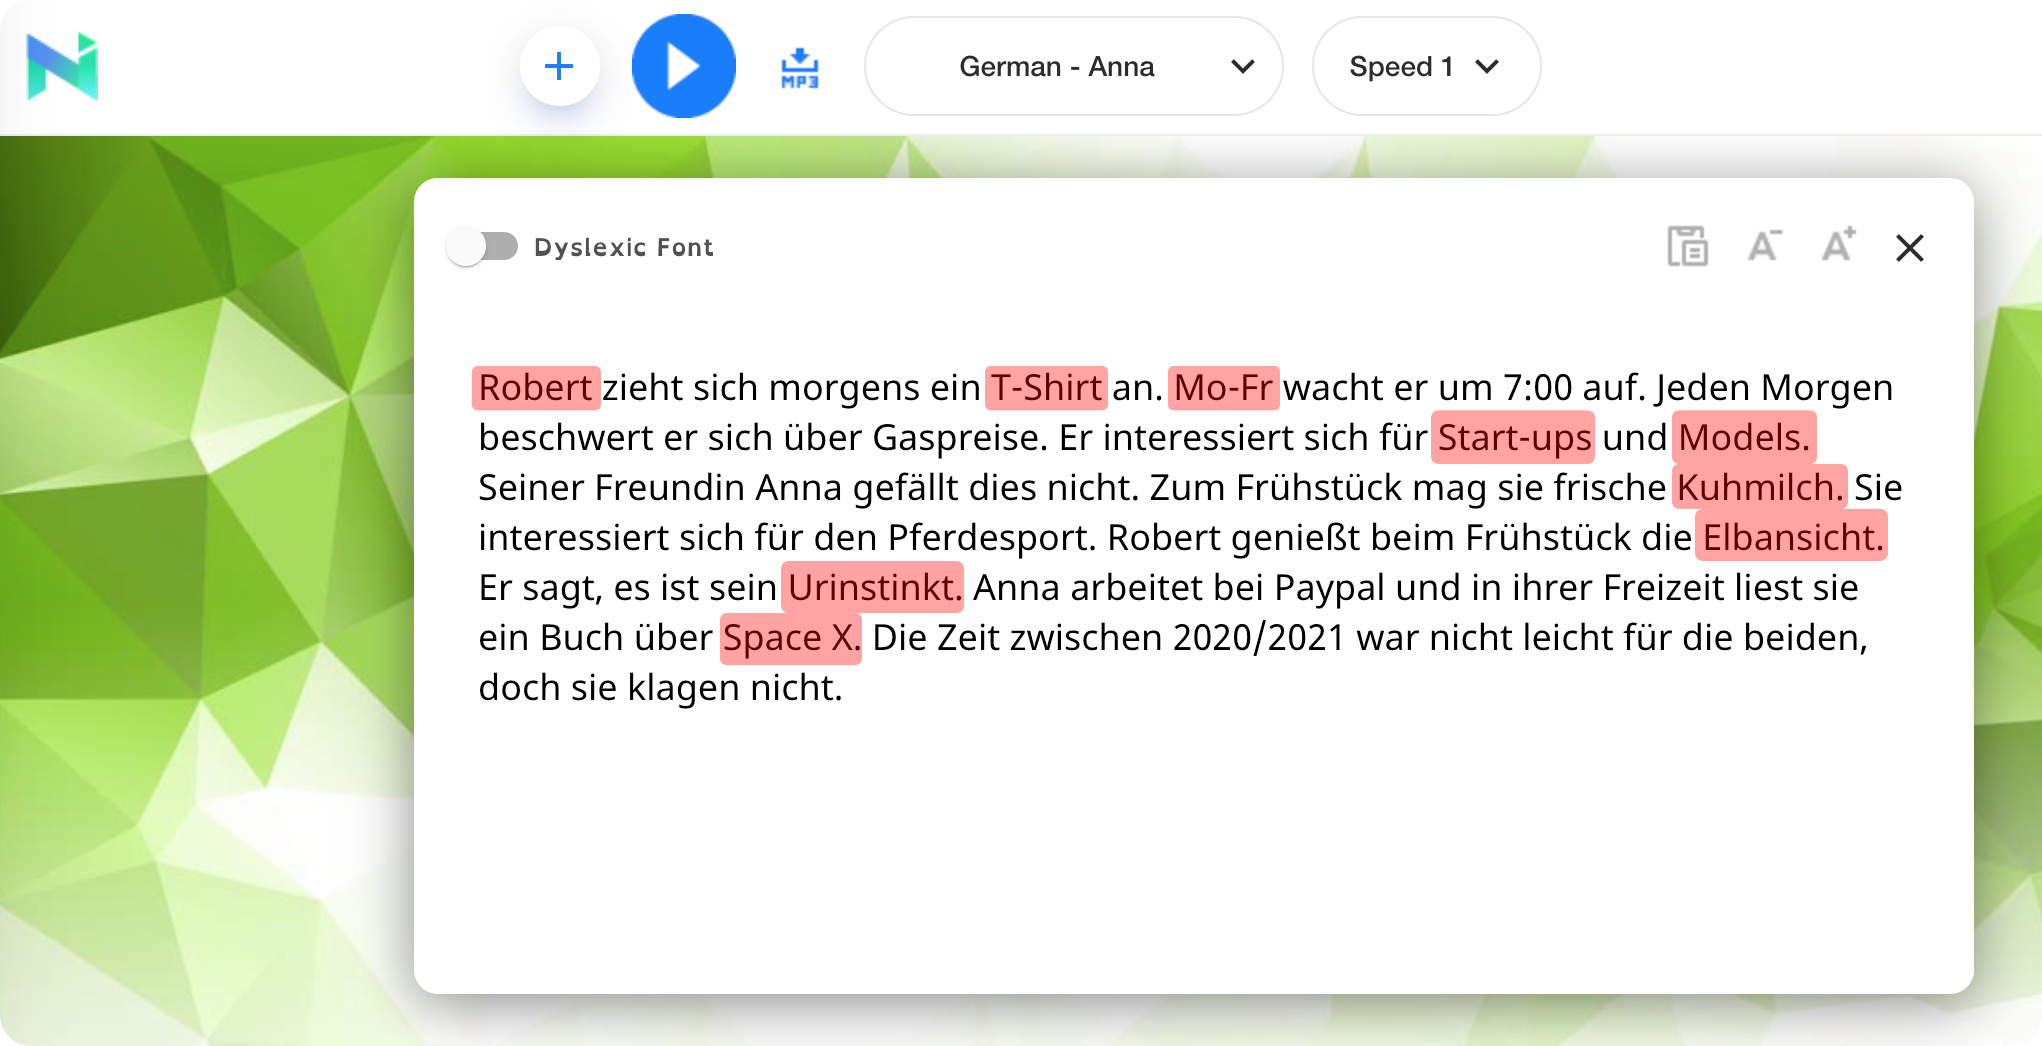Image resolution: width=2042 pixels, height=1046 pixels.
Task: Toggle the Dyslexic Font switch
Action: pos(483,247)
